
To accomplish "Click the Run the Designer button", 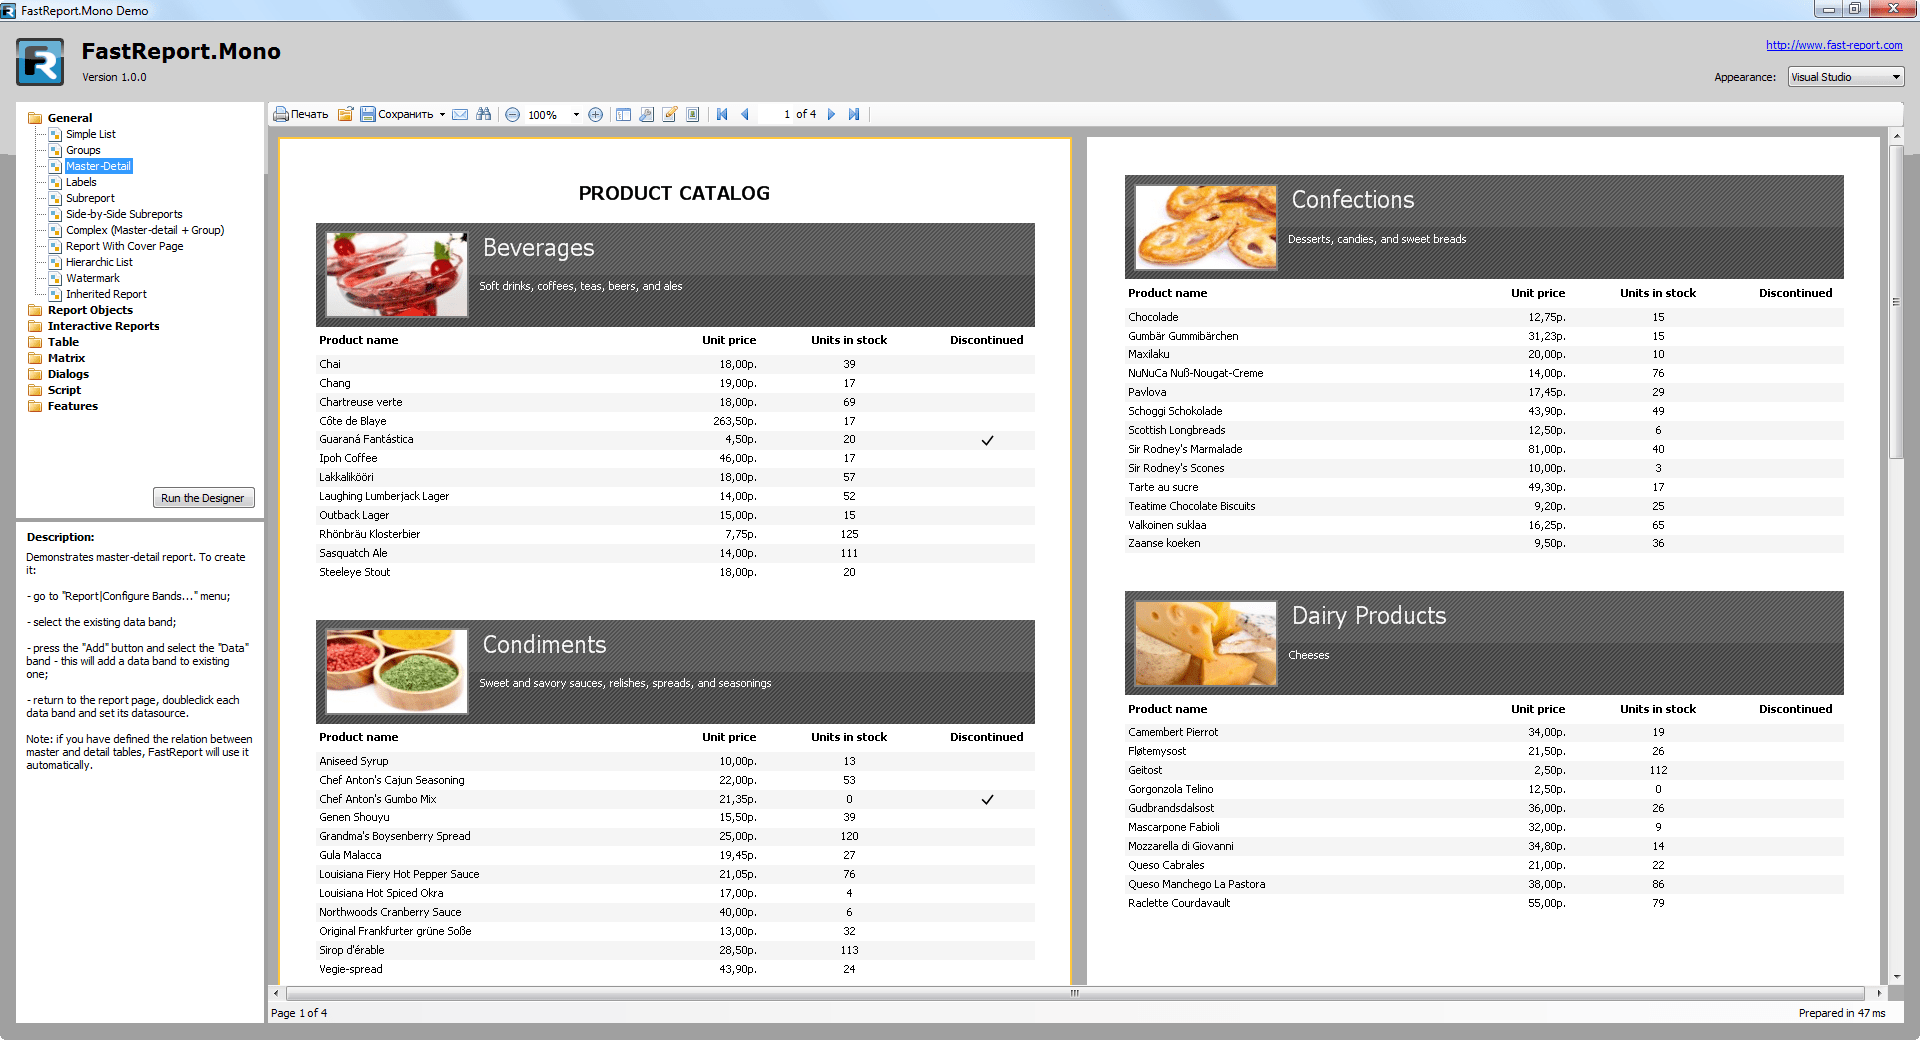I will point(203,498).
